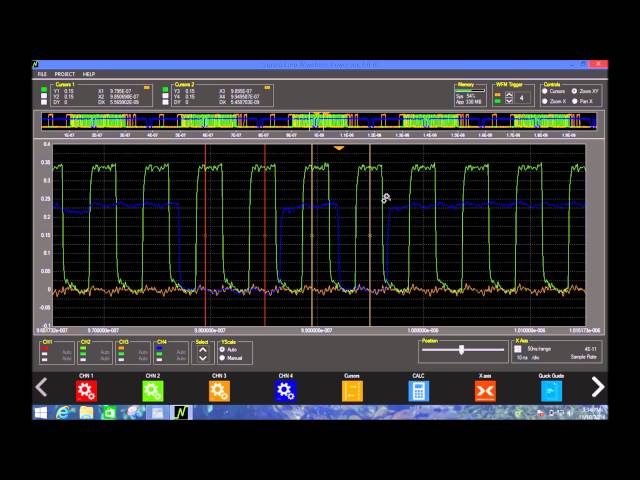Viewport: 640px width, 480px height.
Task: Select the Zoom XY radio button
Action: point(575,91)
